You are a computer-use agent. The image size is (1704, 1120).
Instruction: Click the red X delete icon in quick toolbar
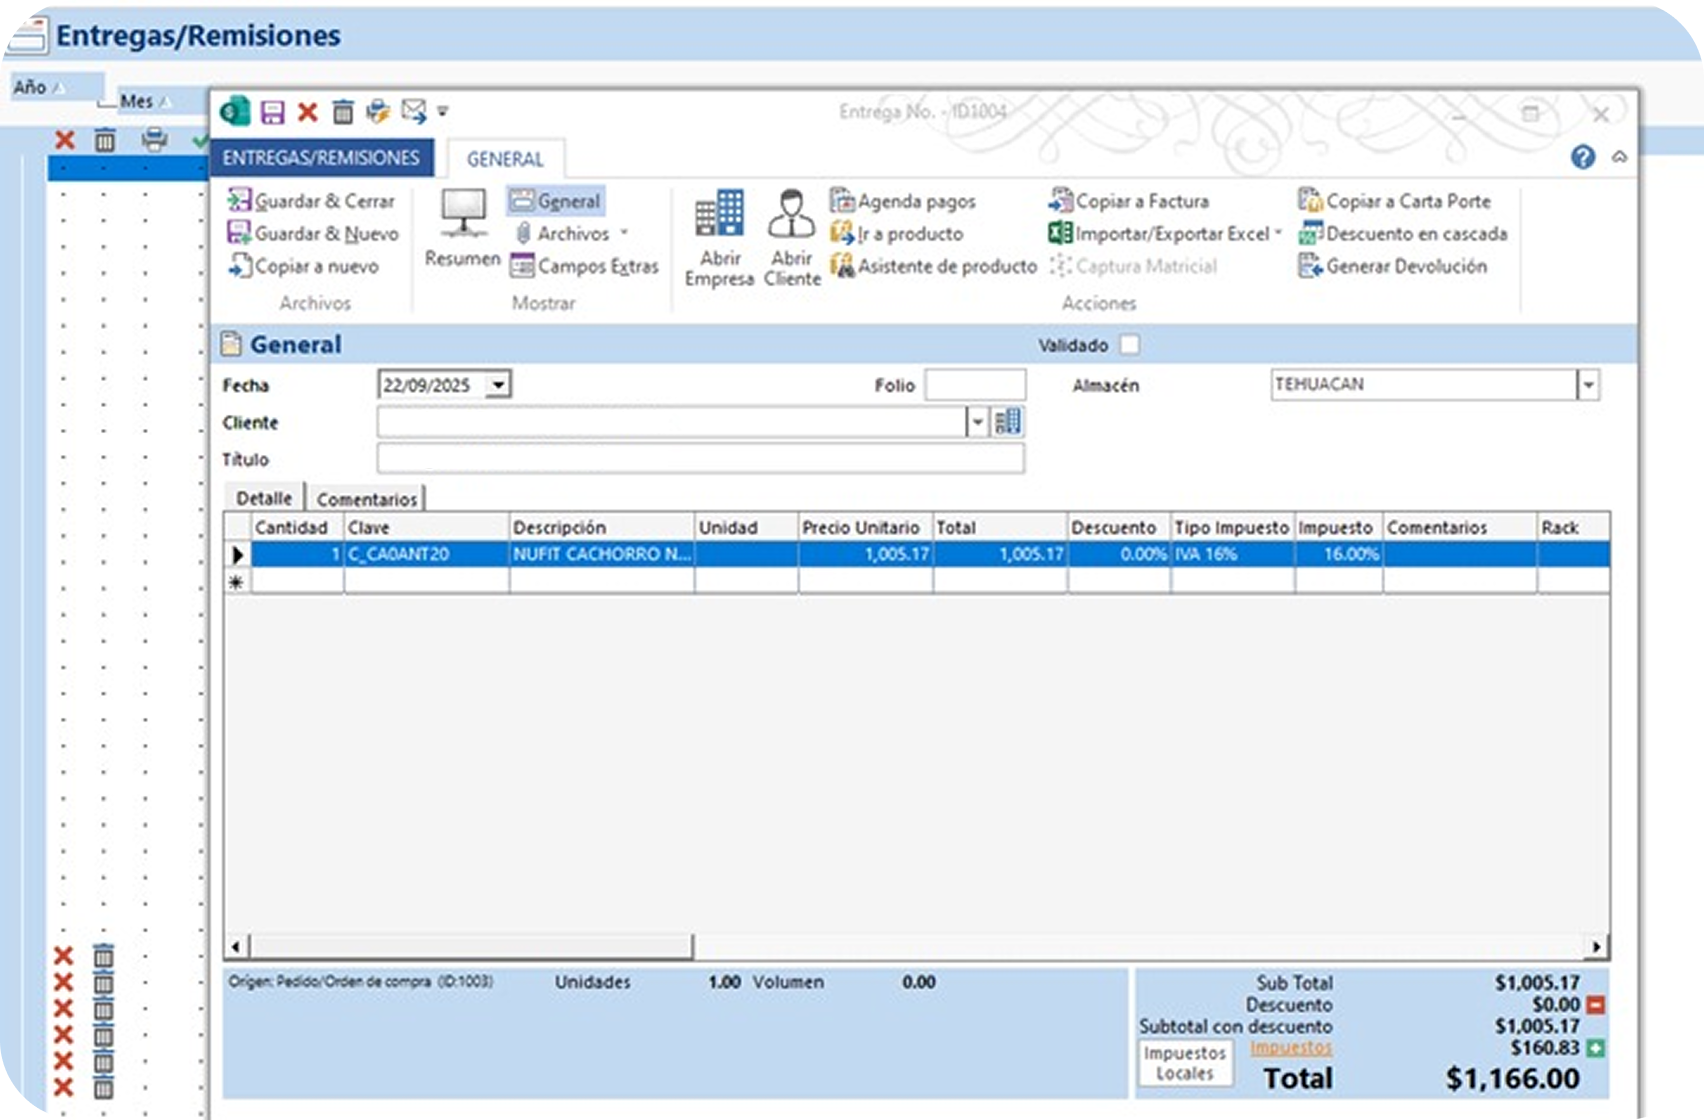click(x=307, y=112)
